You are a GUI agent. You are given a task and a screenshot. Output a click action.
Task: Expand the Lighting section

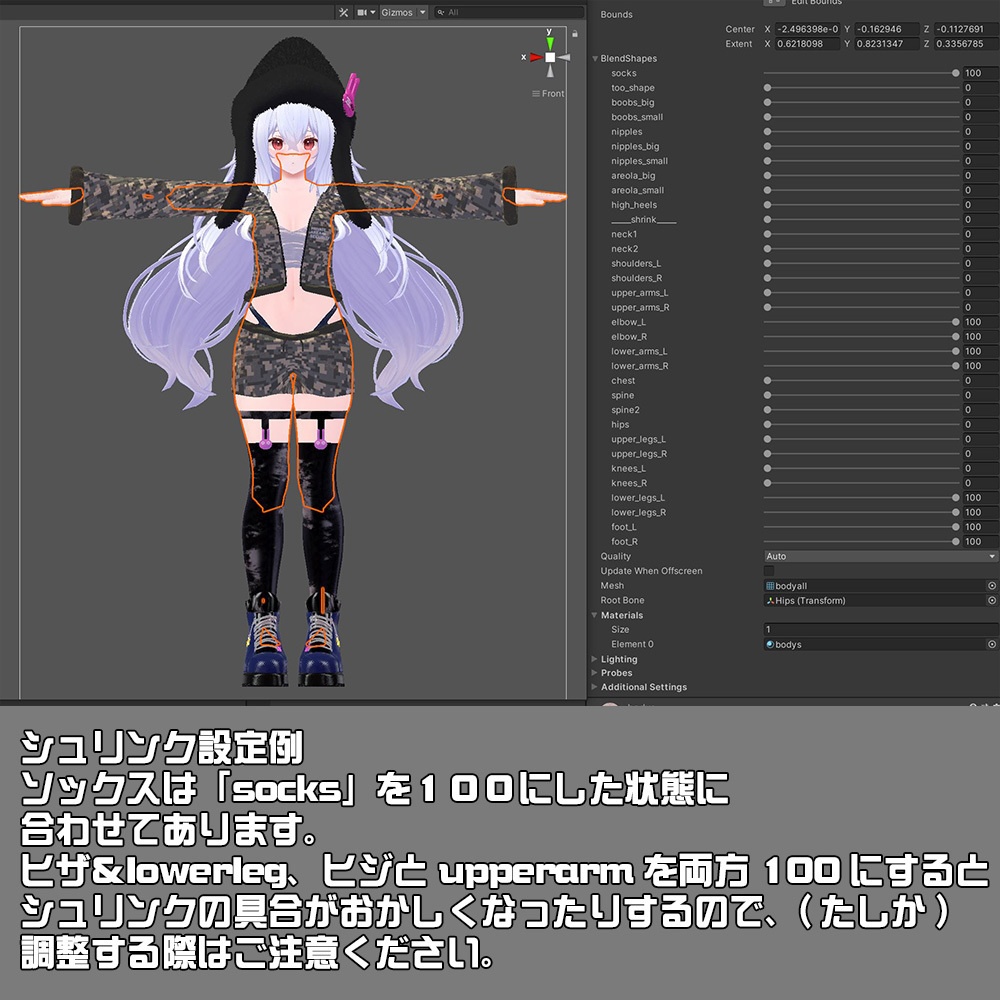pos(594,659)
